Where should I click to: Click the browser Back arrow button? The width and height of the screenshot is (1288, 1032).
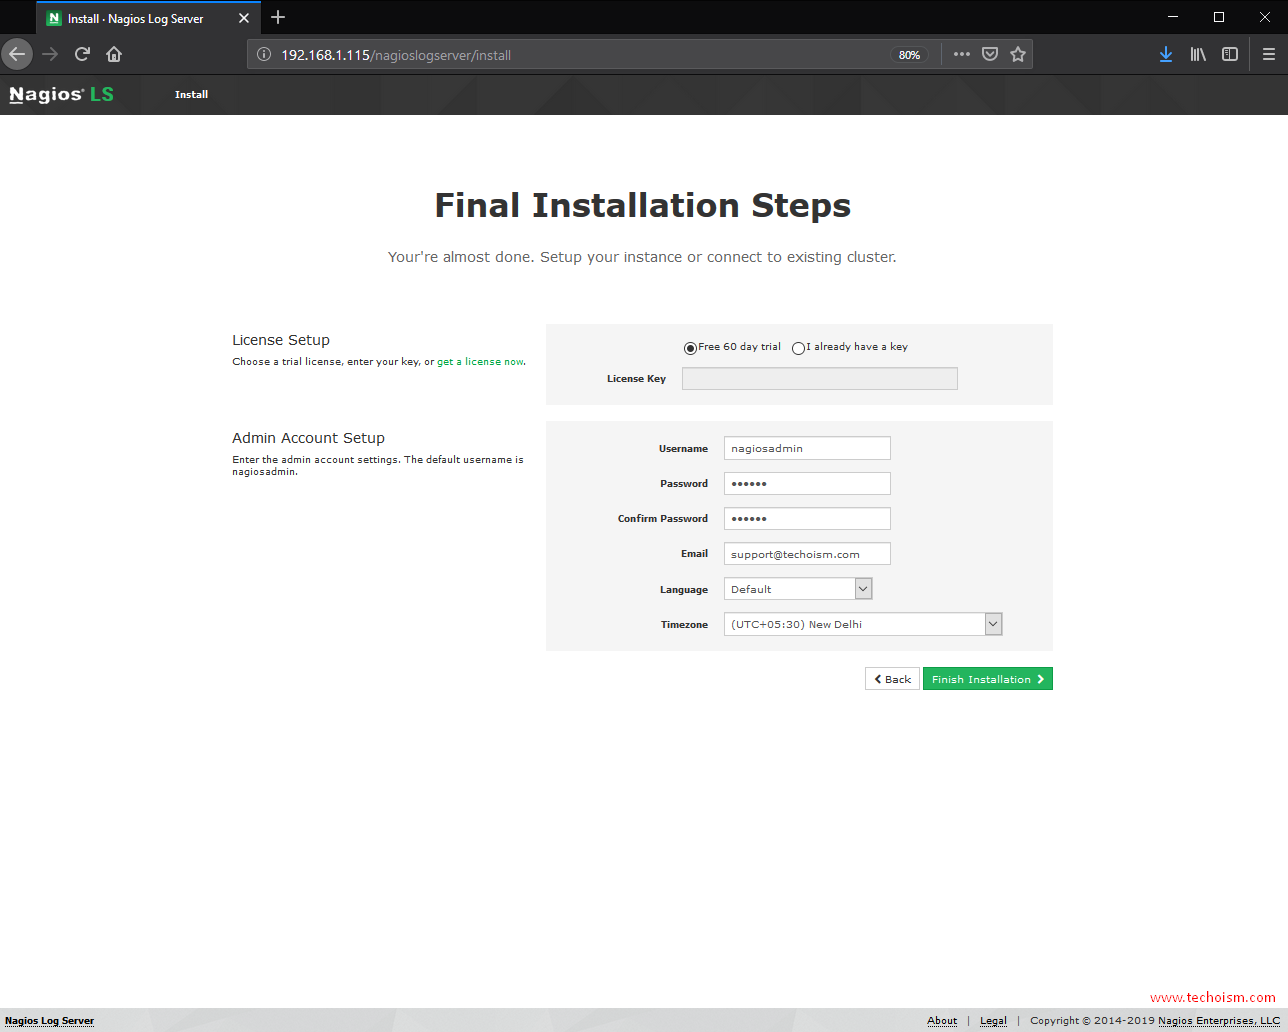pyautogui.click(x=17, y=54)
